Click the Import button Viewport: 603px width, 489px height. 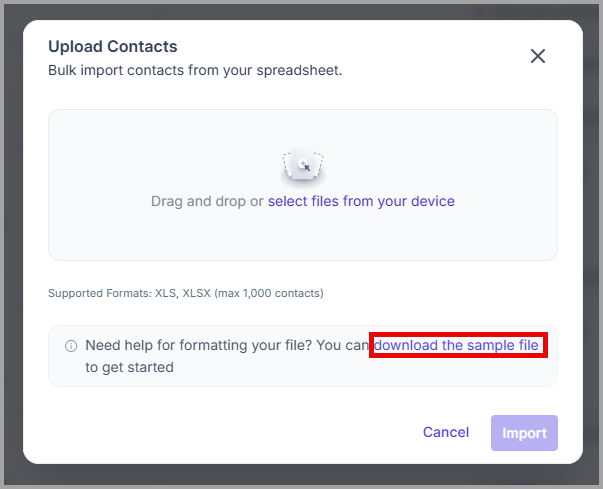pos(524,433)
